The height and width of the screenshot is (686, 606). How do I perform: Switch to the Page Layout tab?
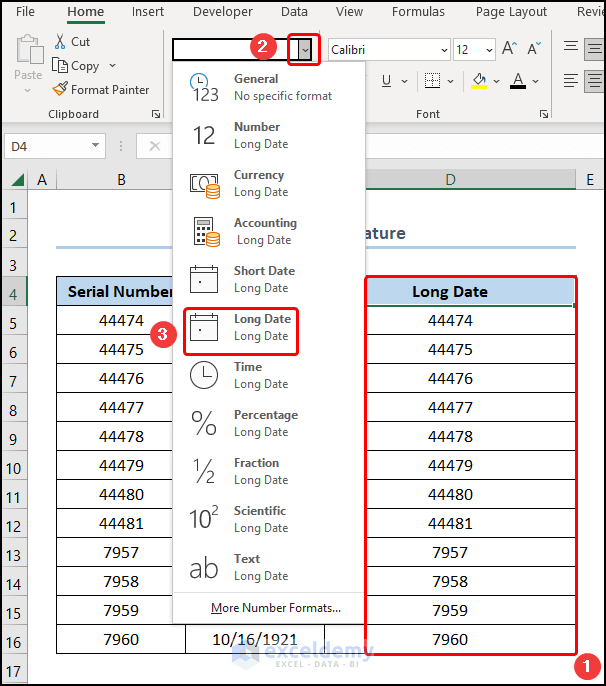pyautogui.click(x=511, y=12)
